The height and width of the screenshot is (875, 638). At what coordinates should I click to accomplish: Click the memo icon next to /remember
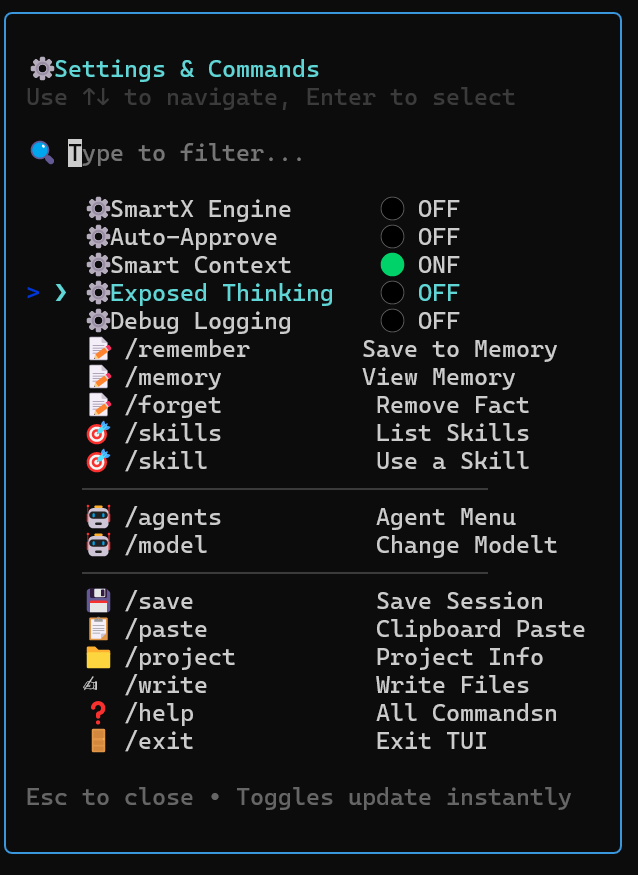97,349
